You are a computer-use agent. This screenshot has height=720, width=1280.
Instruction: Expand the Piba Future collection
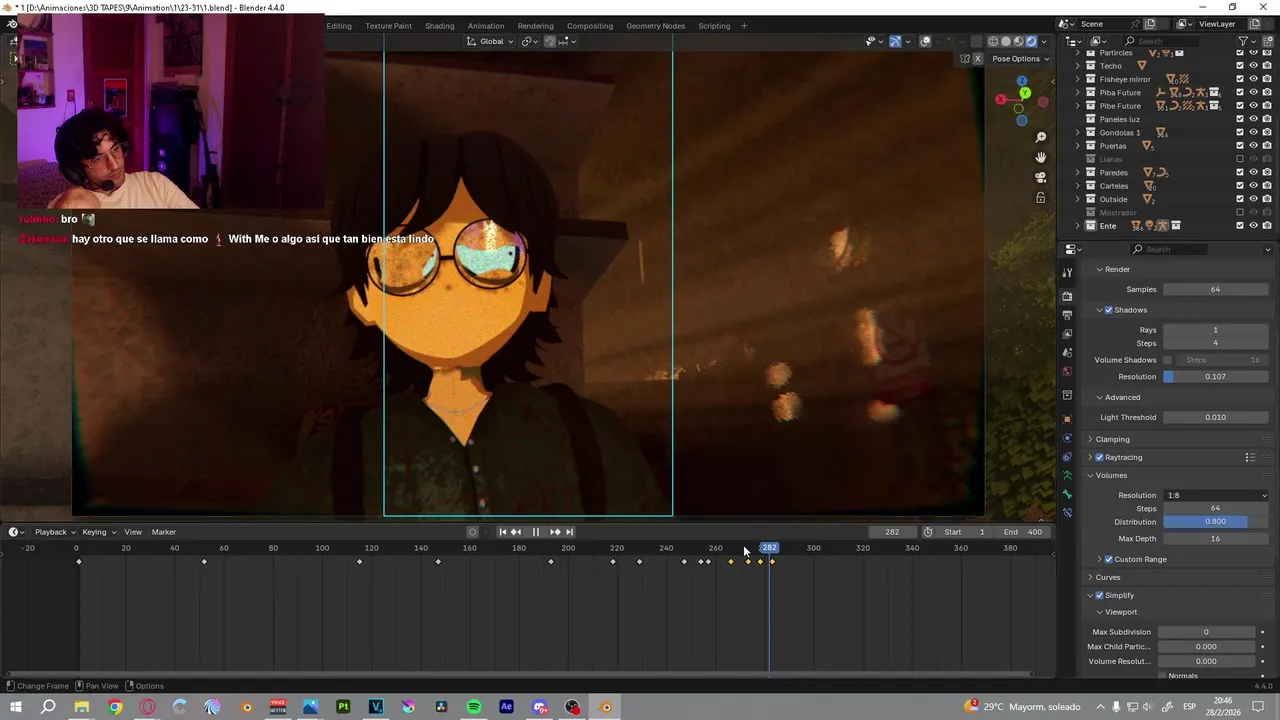(1078, 92)
